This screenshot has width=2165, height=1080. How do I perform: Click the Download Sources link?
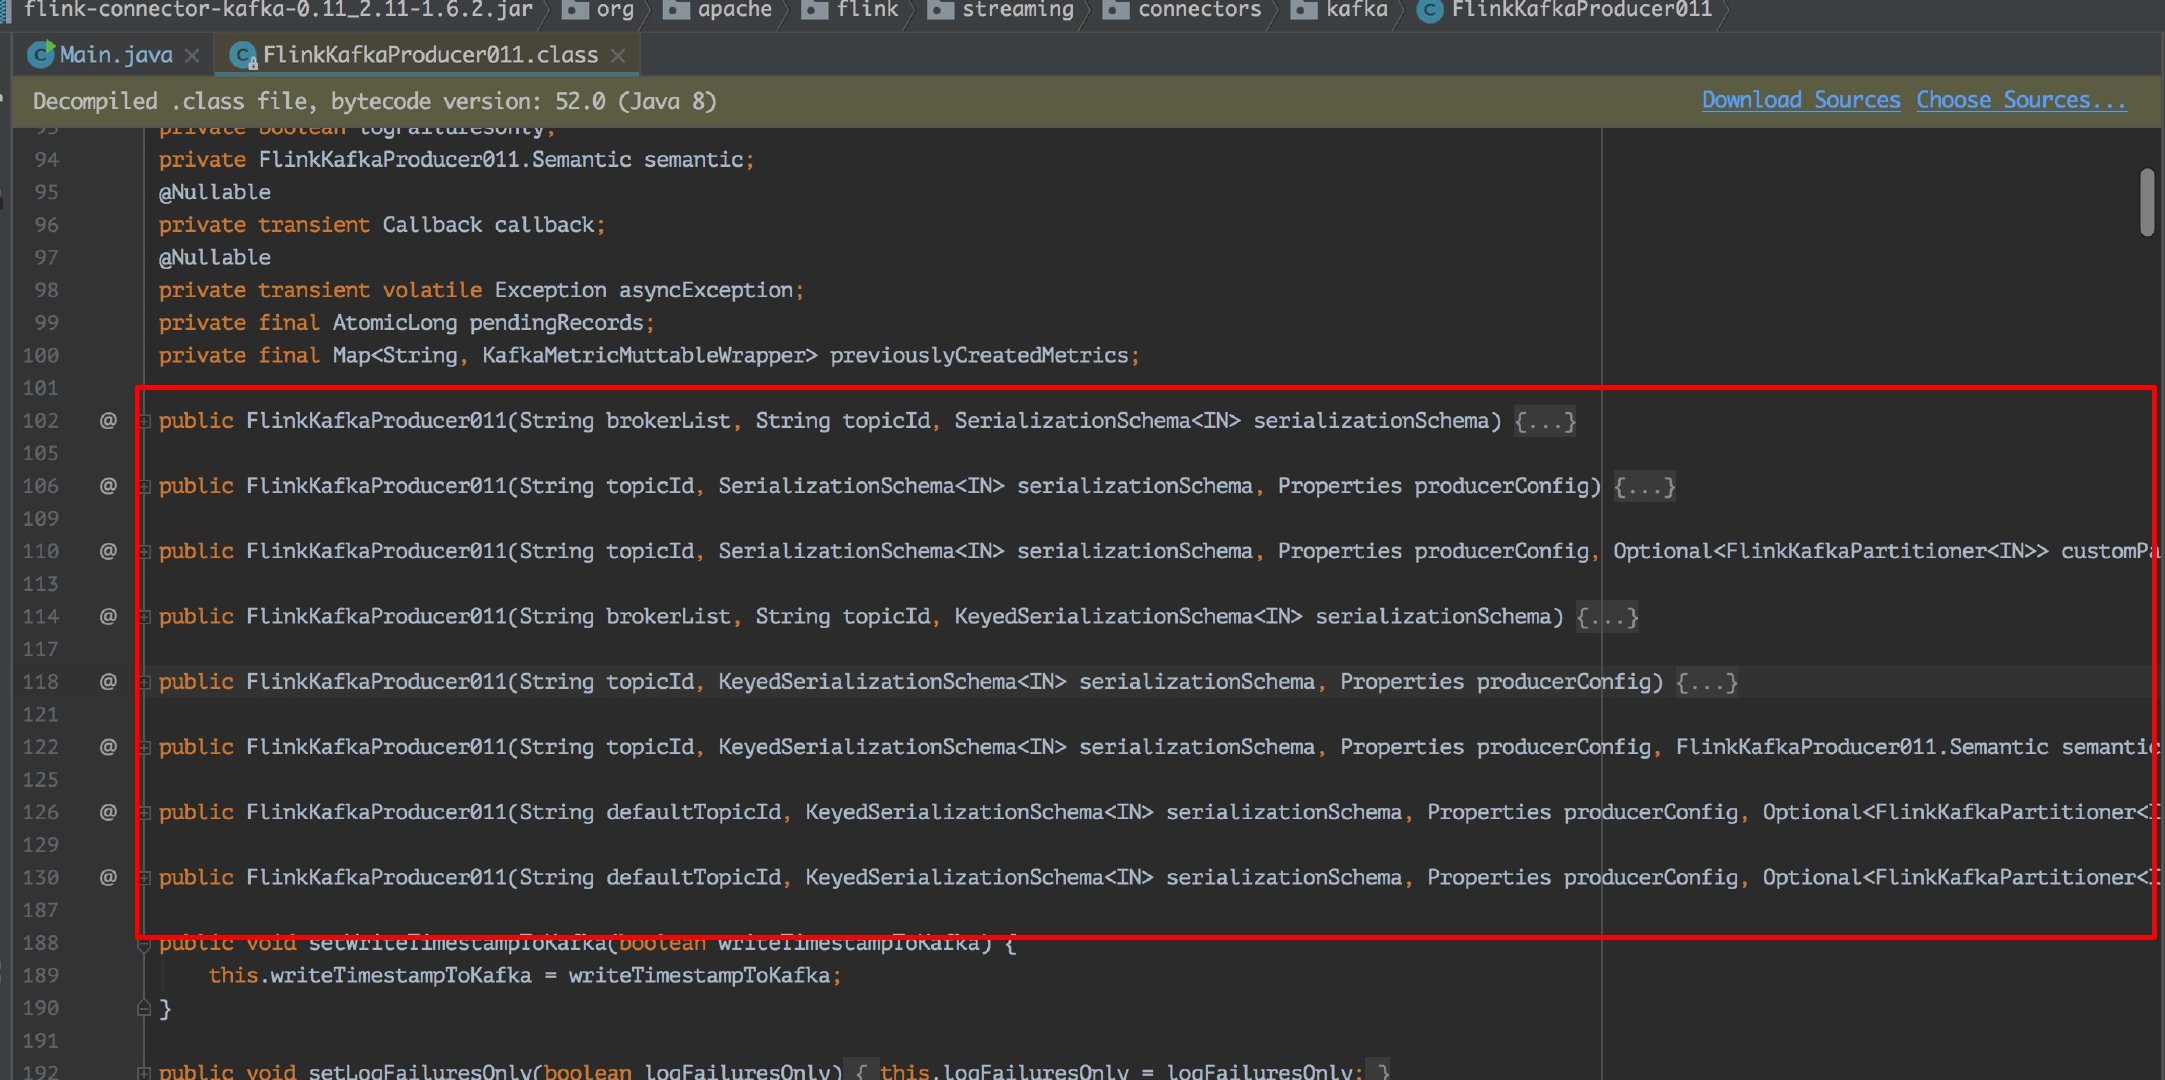pos(1801,100)
